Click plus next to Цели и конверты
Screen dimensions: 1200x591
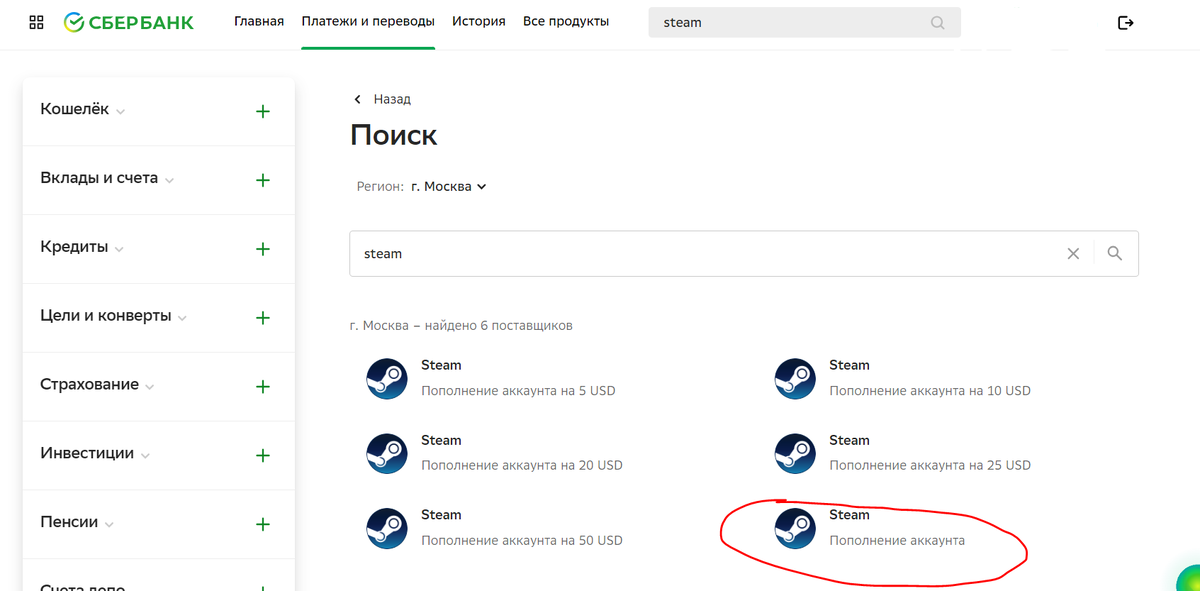tap(263, 318)
